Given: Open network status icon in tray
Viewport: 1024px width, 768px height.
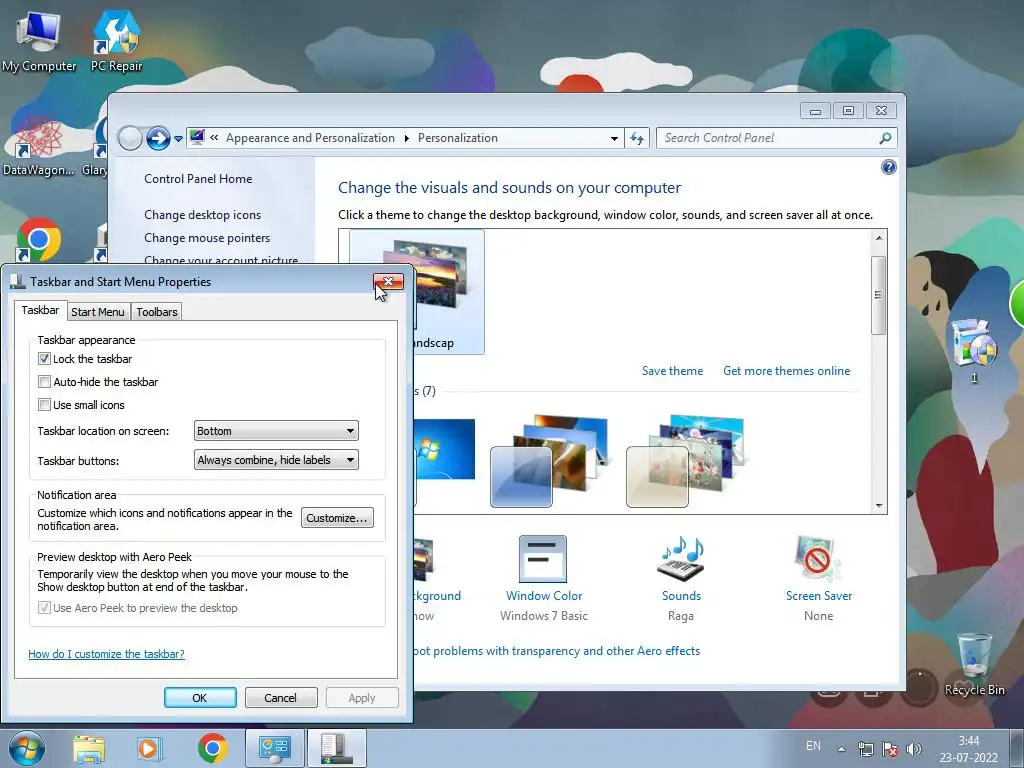Looking at the screenshot, I should coord(865,749).
